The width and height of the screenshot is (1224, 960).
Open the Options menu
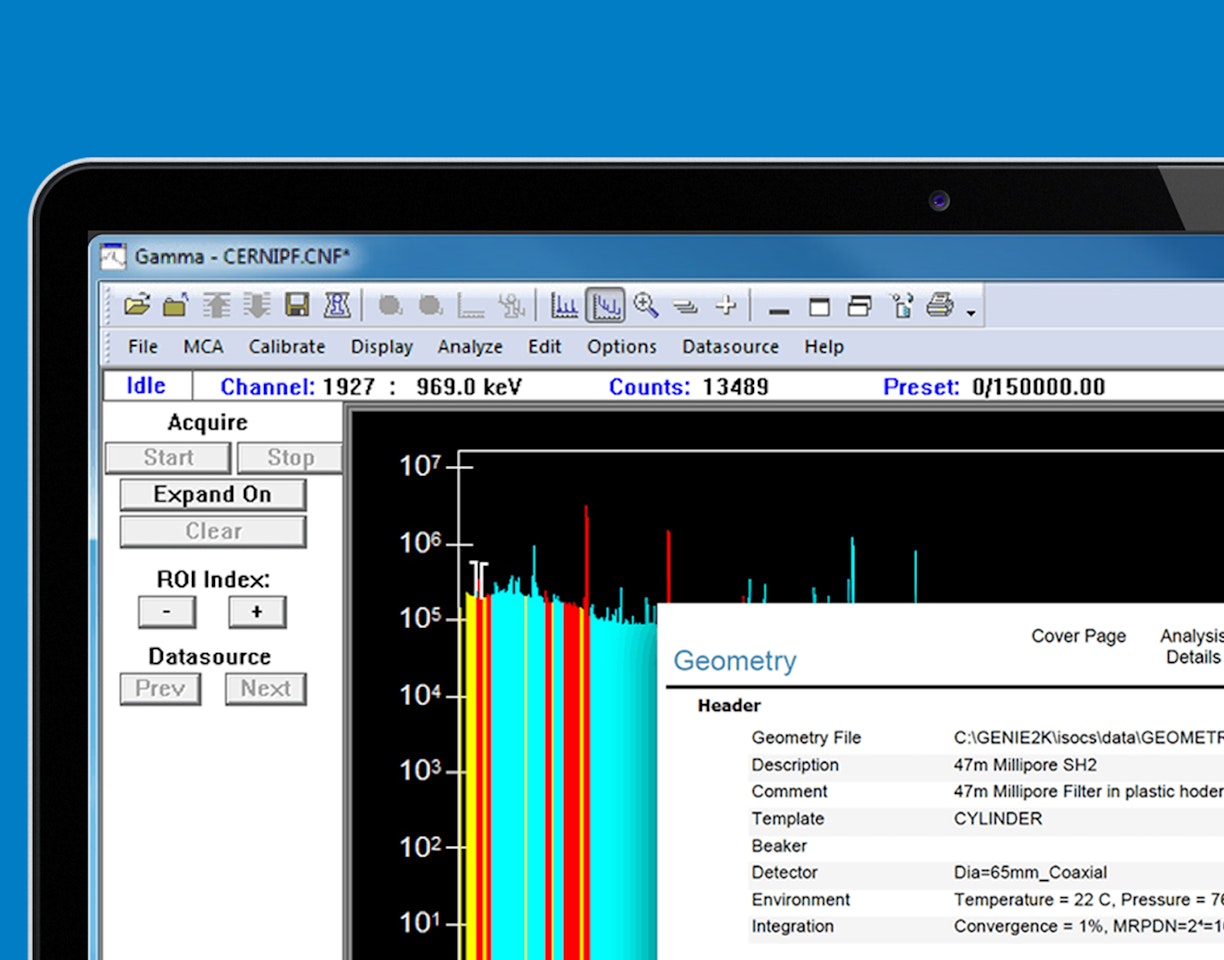[x=622, y=347]
